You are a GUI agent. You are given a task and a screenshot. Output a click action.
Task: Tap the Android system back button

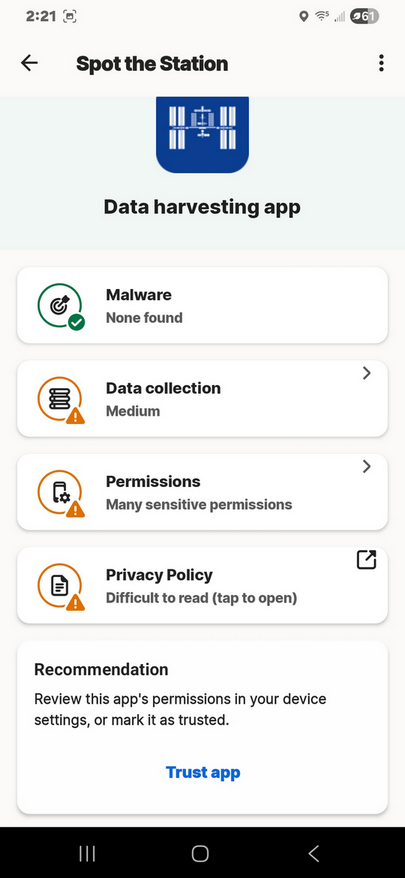(314, 853)
